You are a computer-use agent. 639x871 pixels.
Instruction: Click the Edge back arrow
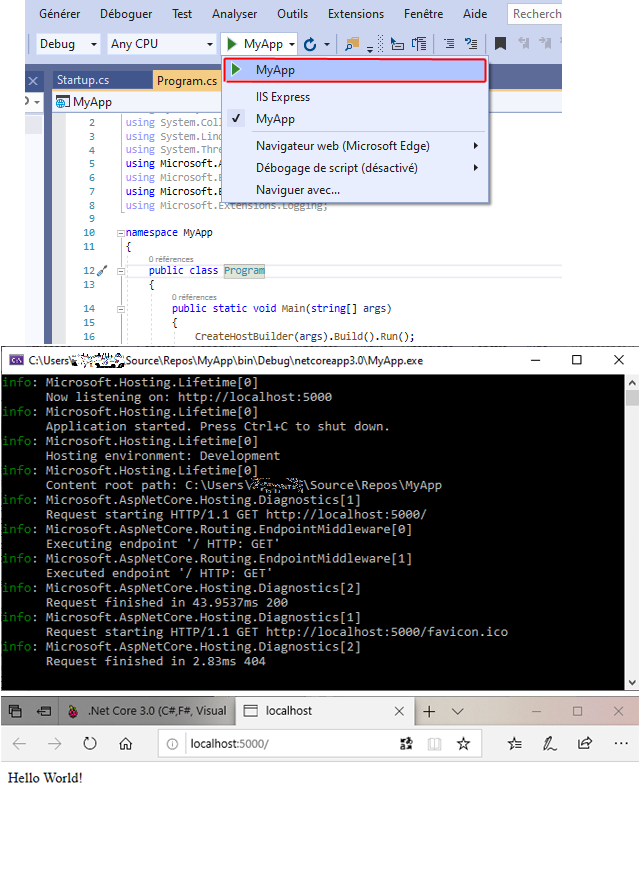[x=19, y=744]
